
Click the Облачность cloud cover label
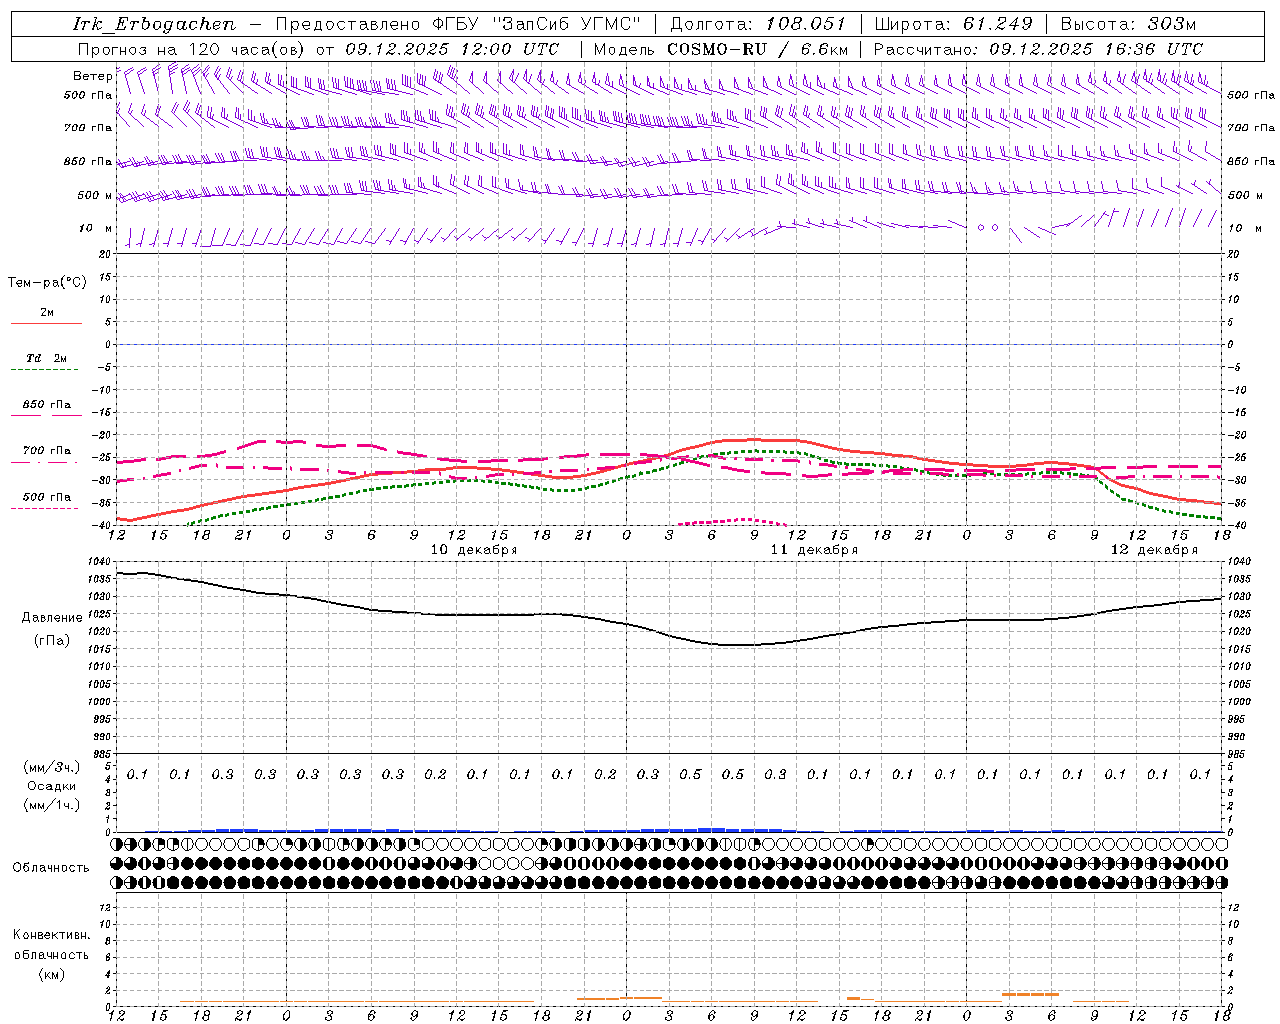point(51,867)
